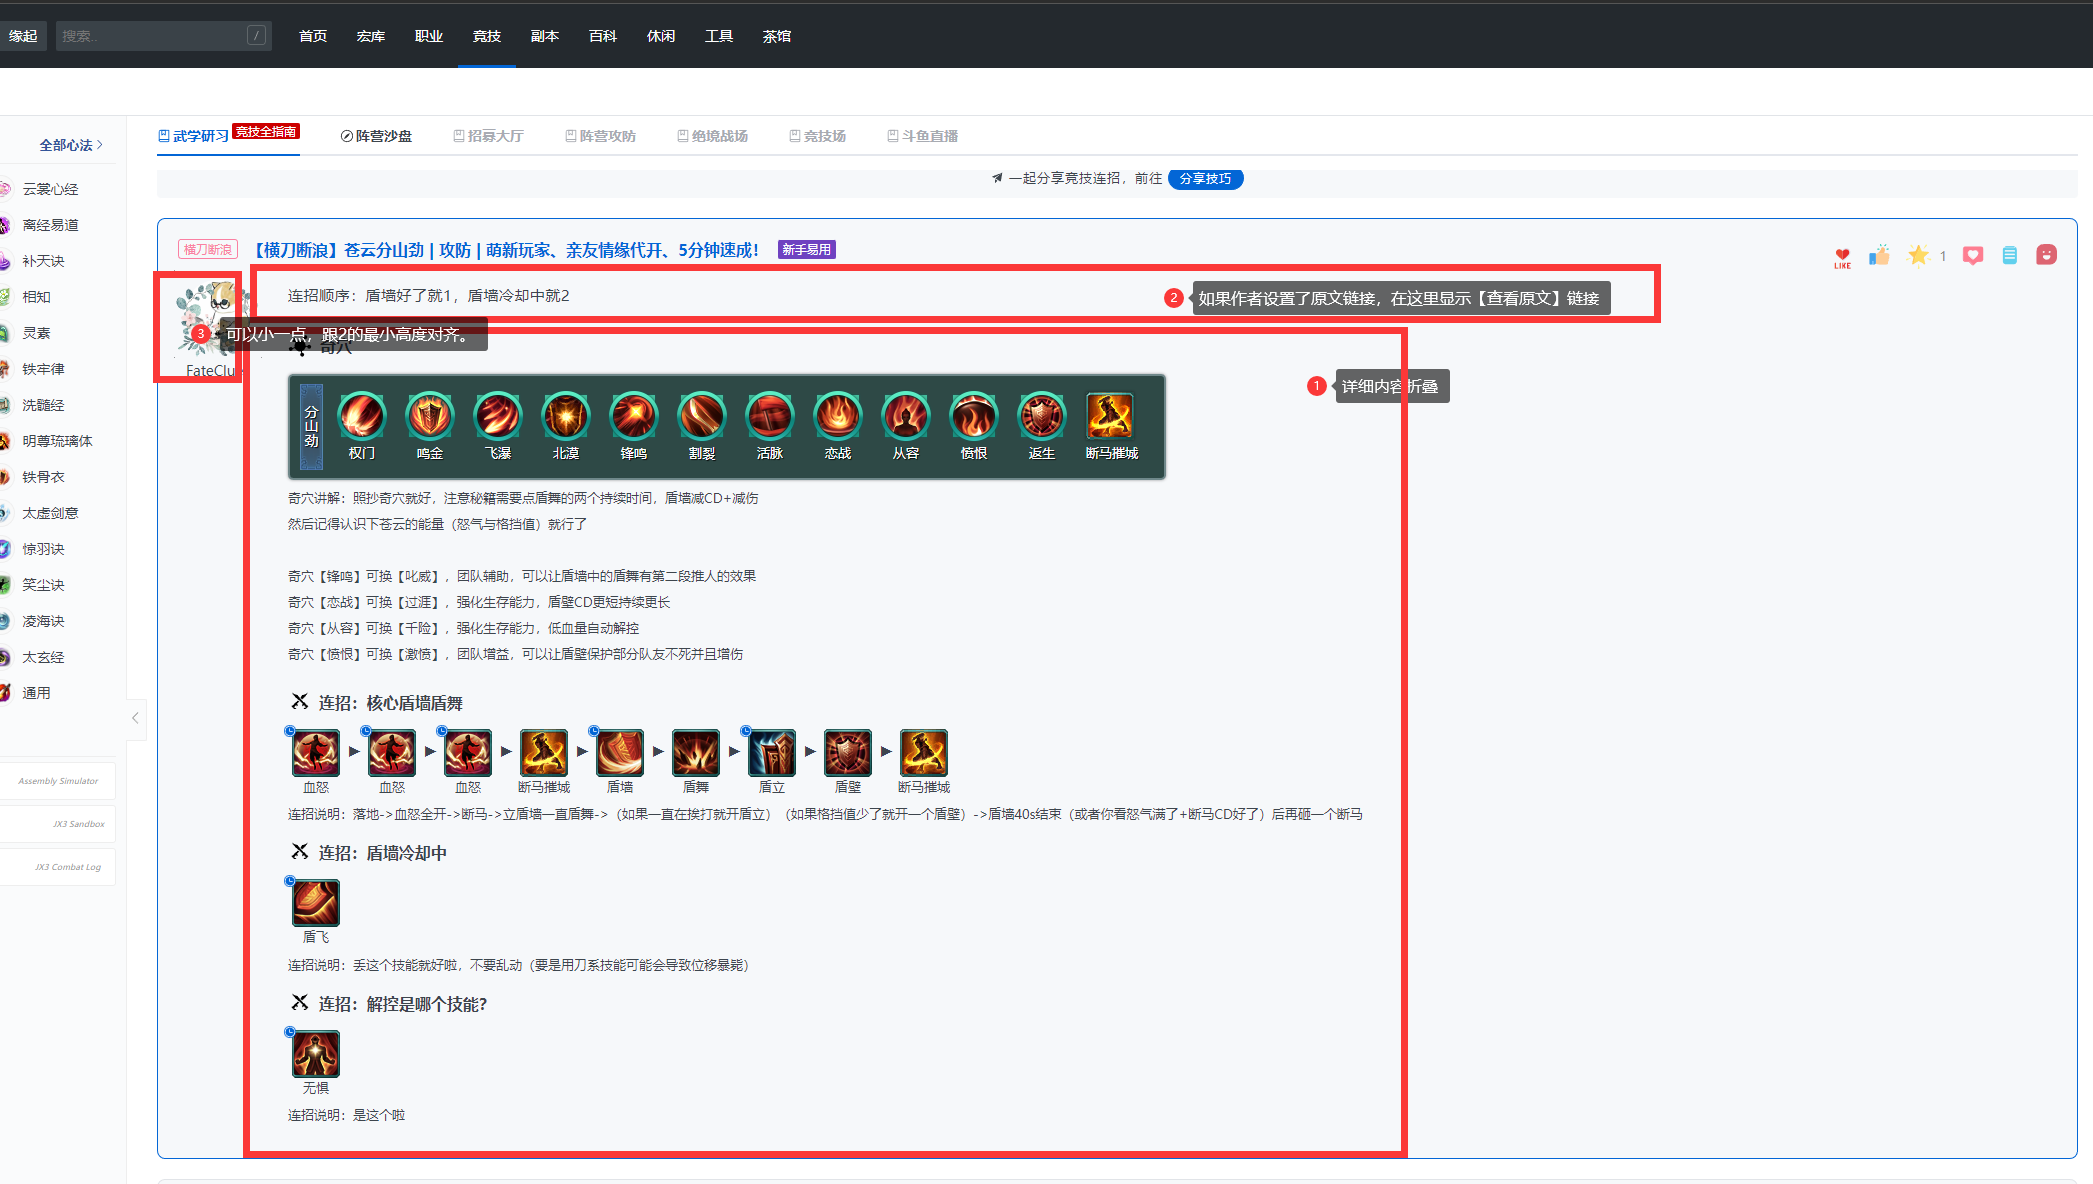Screen dimensions: 2093x1184
Task: Click the 无惧 skill icon in the last combo
Action: (315, 1054)
